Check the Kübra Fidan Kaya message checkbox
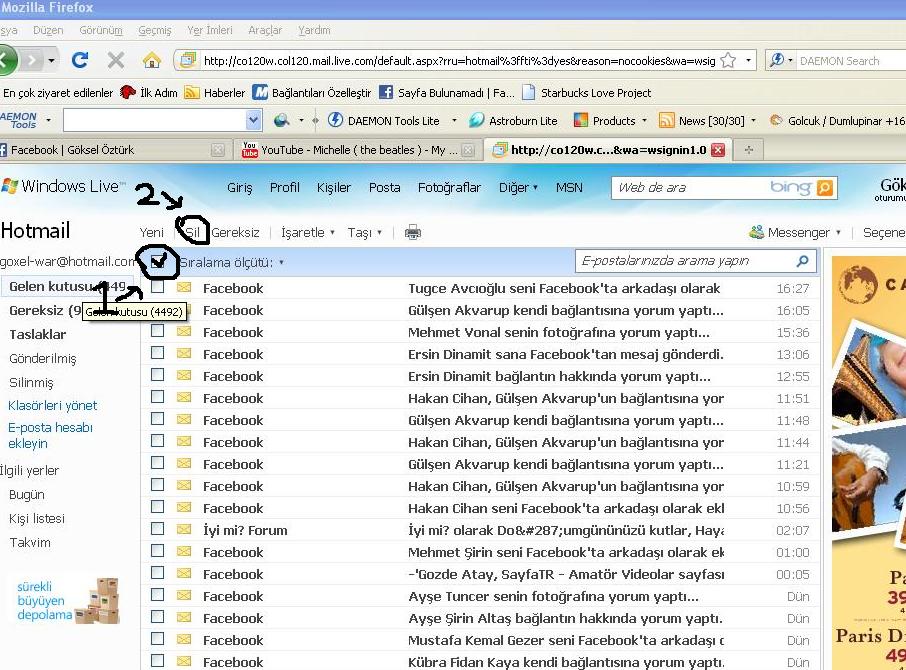906x670 pixels. click(x=157, y=661)
